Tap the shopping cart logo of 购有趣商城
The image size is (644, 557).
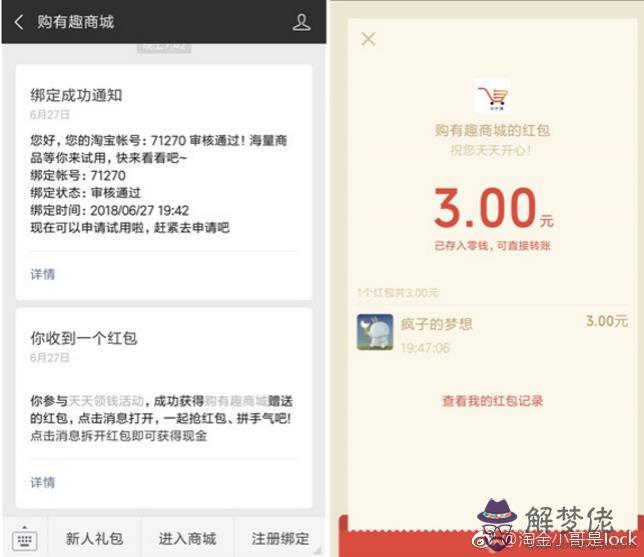pos(492,96)
